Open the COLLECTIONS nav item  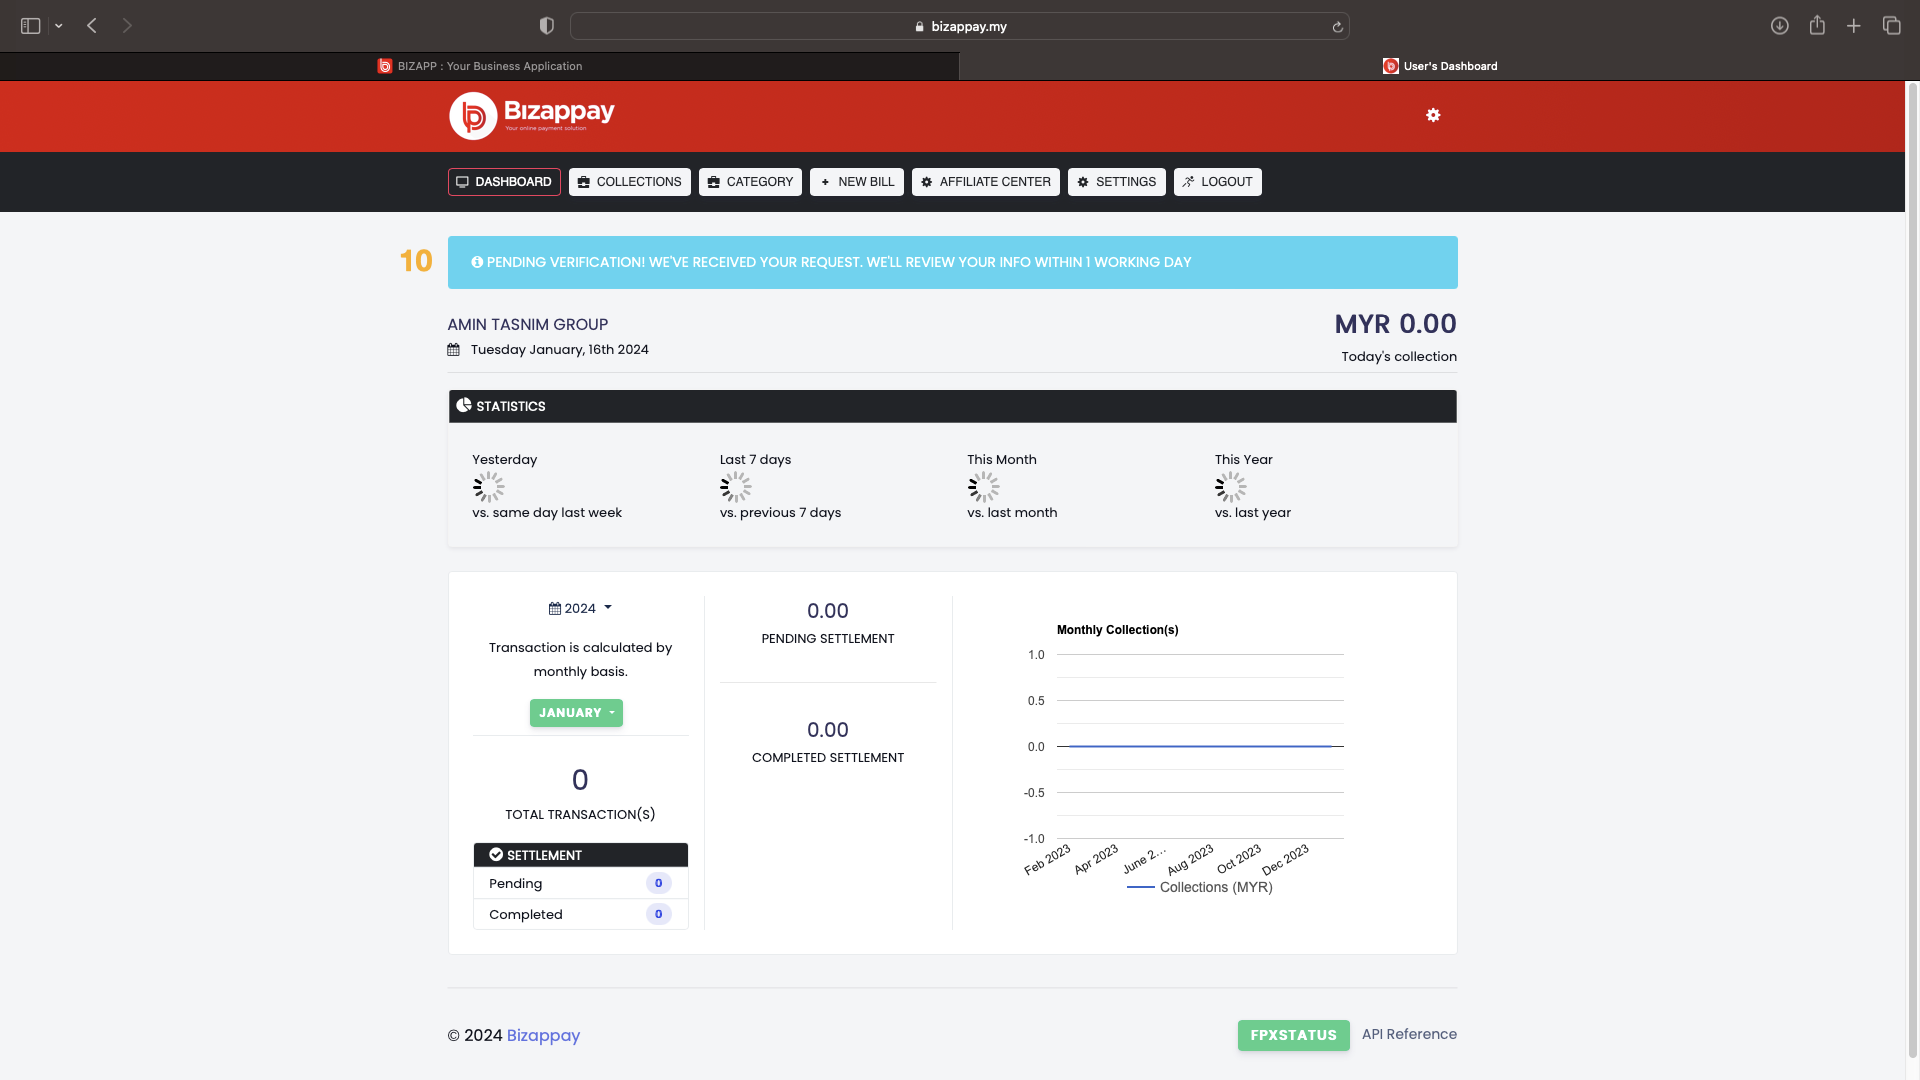tap(630, 182)
